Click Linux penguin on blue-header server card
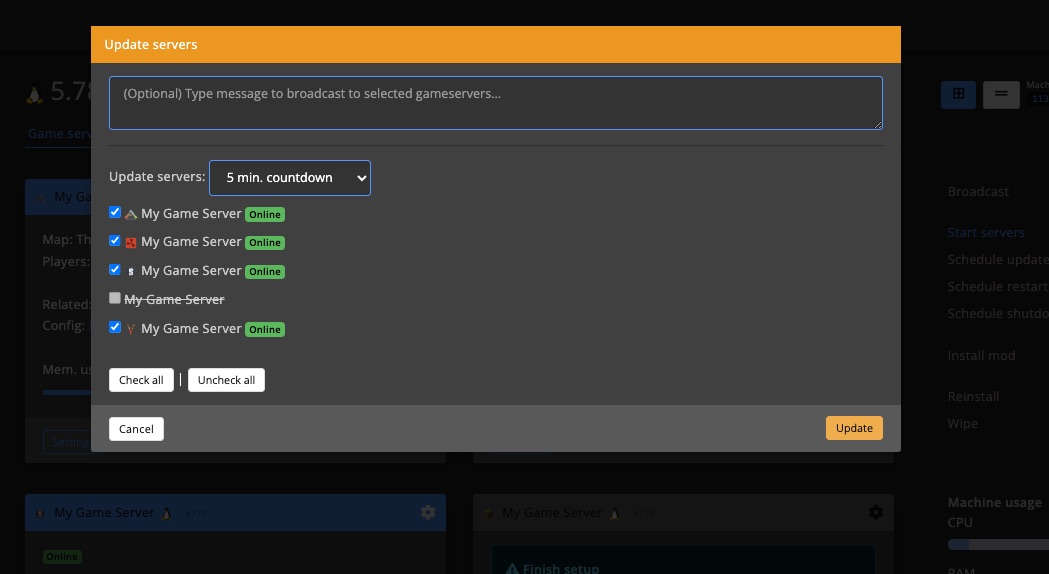 pos(167,513)
